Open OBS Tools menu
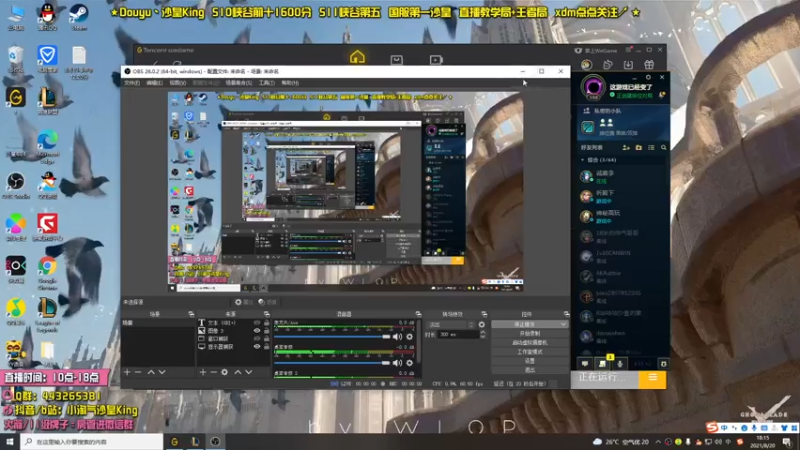The height and width of the screenshot is (450, 800). click(266, 83)
